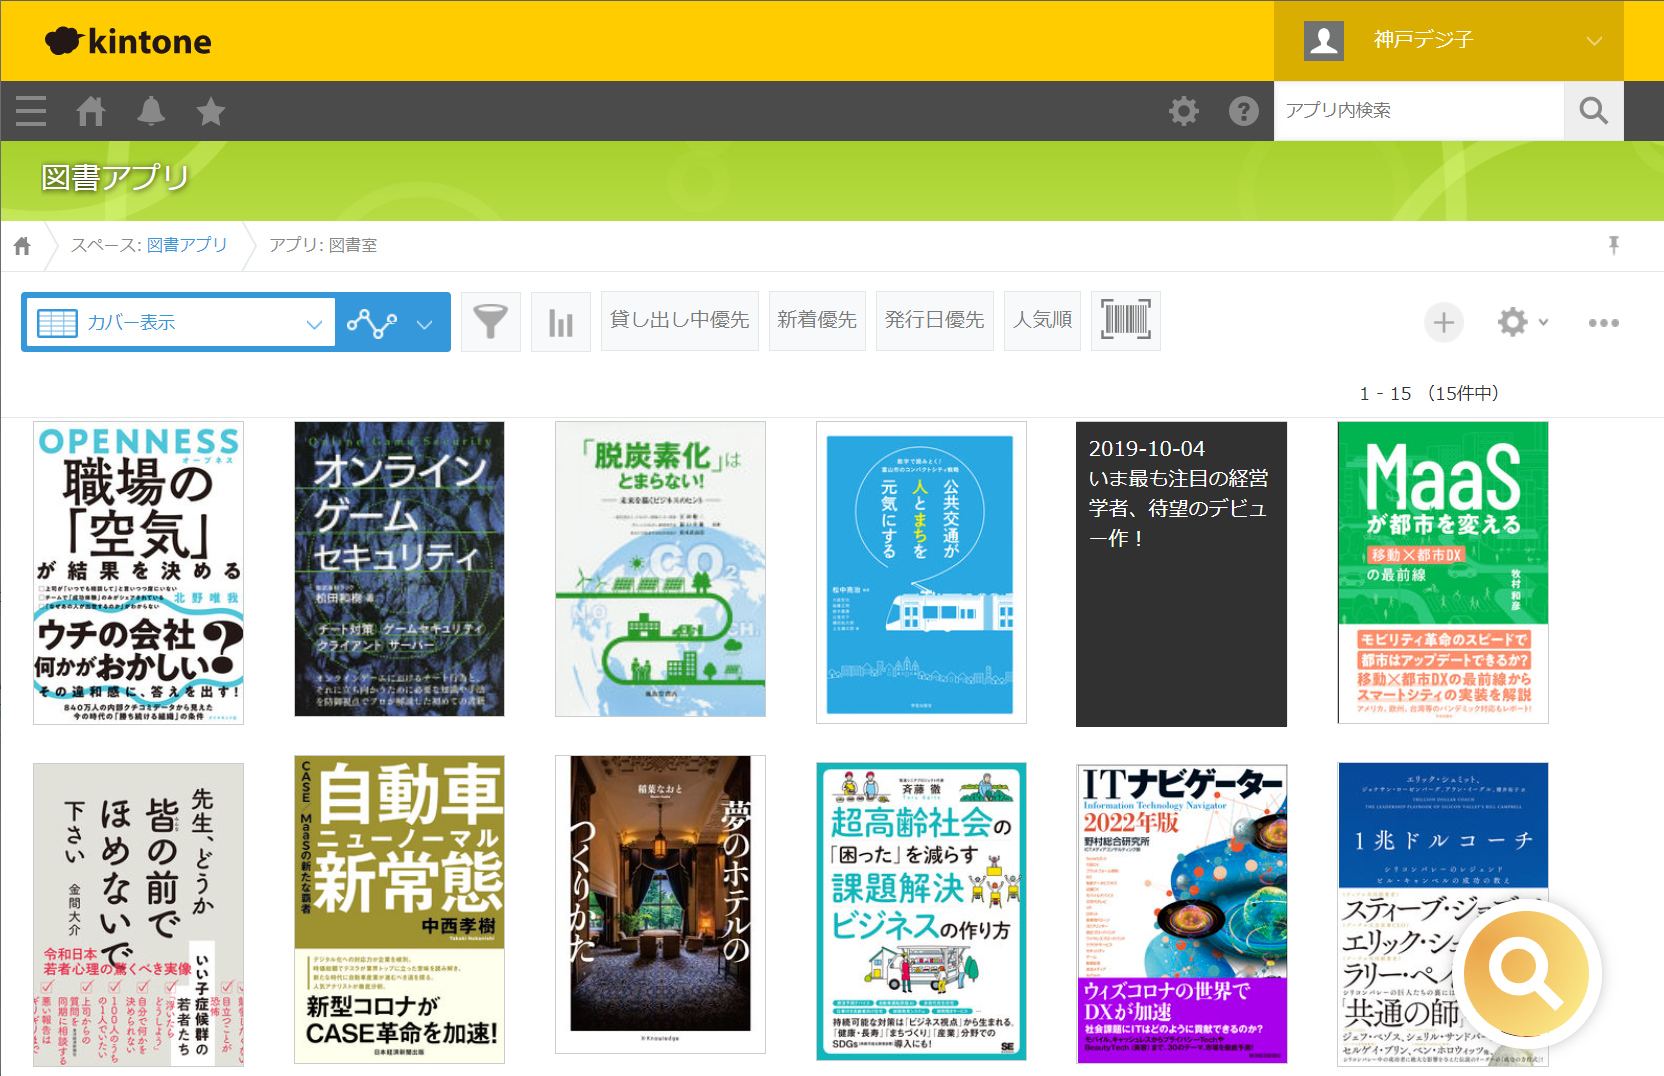The height and width of the screenshot is (1076, 1664).
Task: Click the barcode scan button
Action: pos(1126,321)
